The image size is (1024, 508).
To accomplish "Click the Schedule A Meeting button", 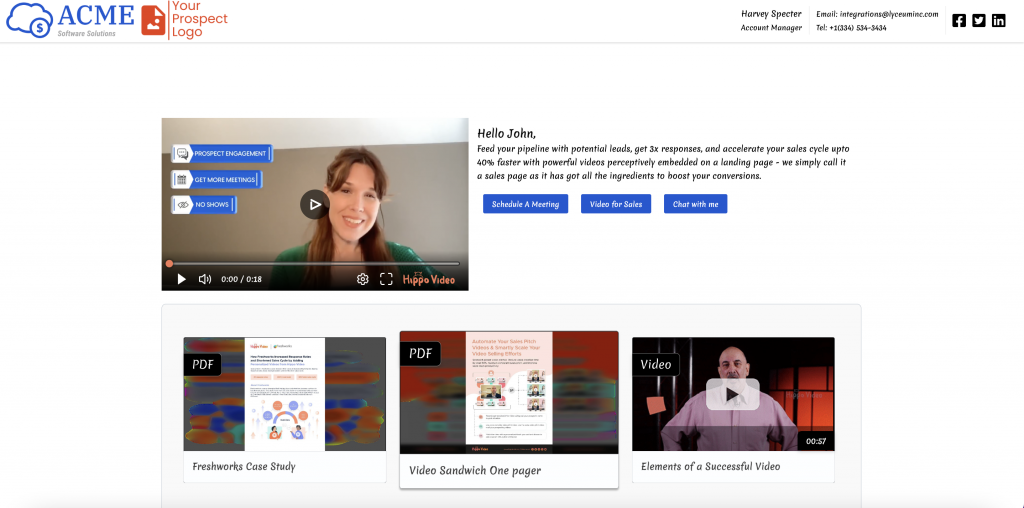I will click(x=526, y=204).
